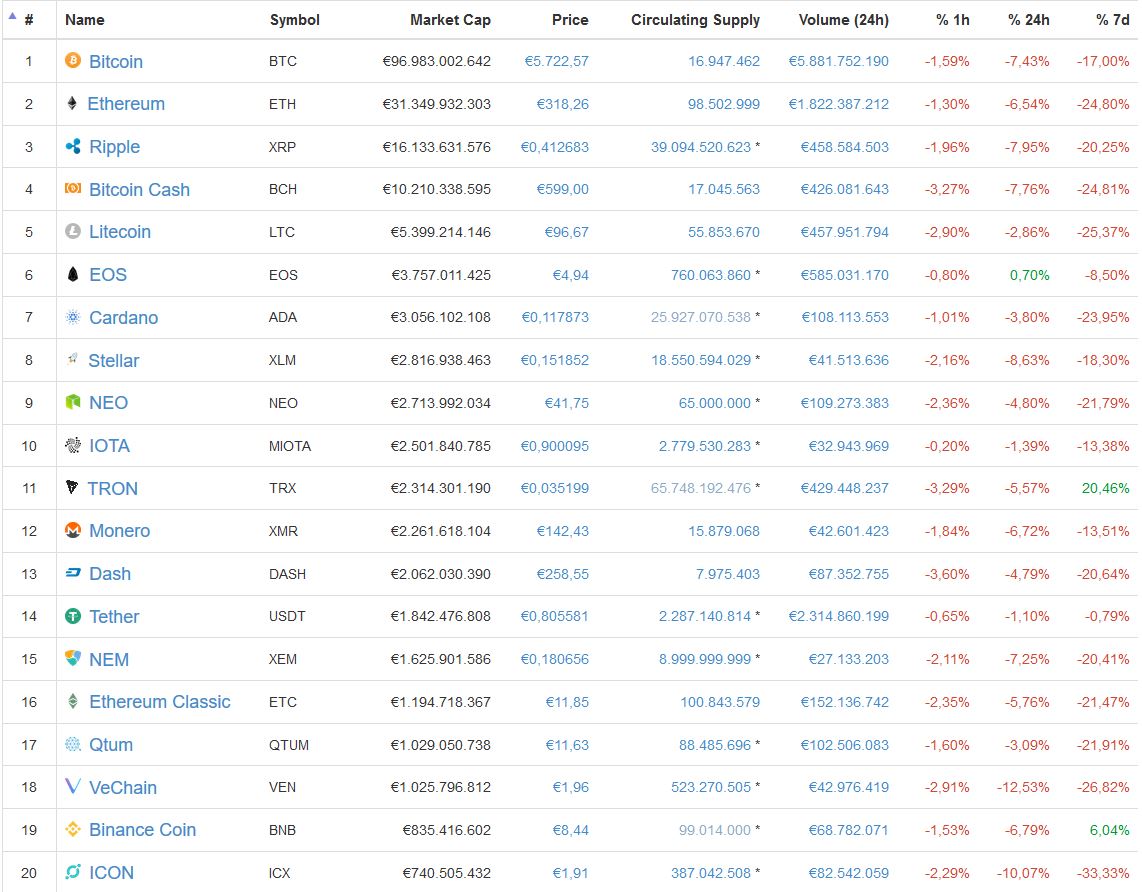Click the NEM logo icon

(x=73, y=658)
